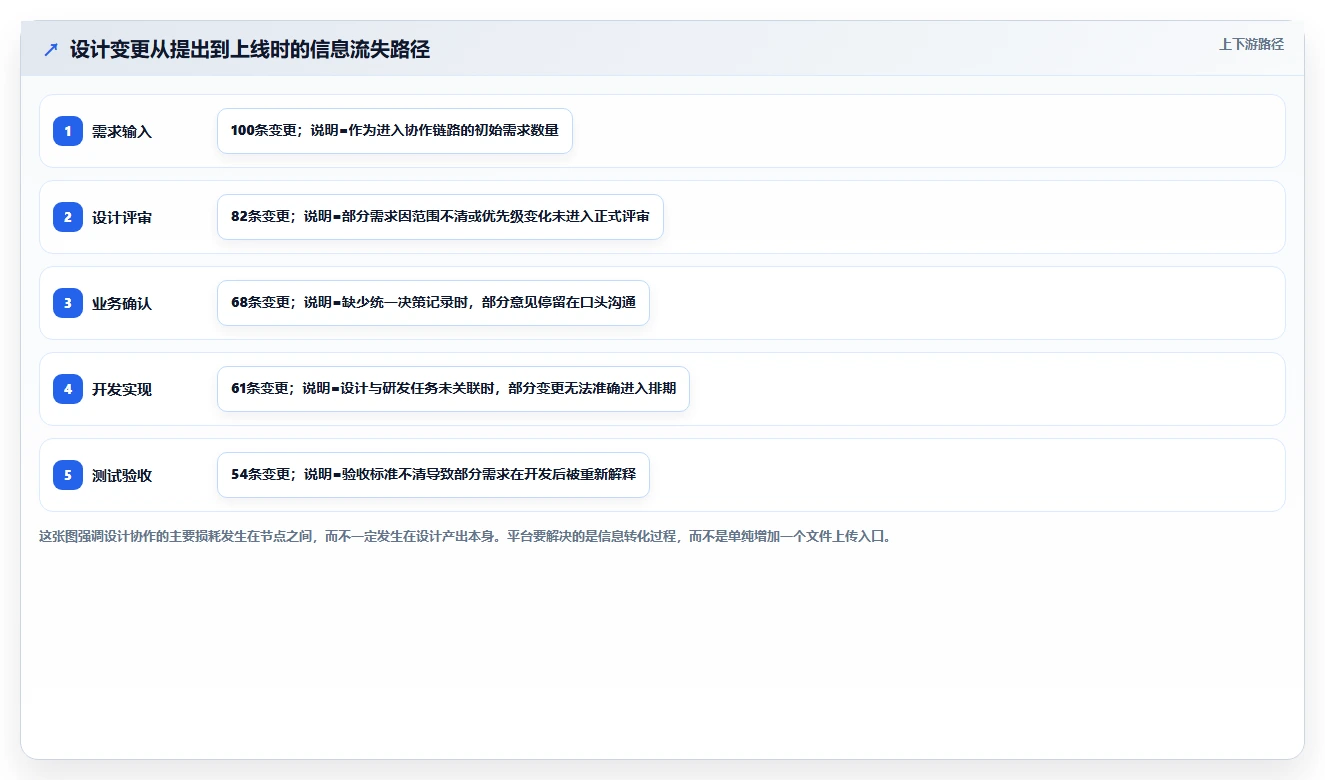
Task: Open the 100条变更 description box
Action: [395, 131]
